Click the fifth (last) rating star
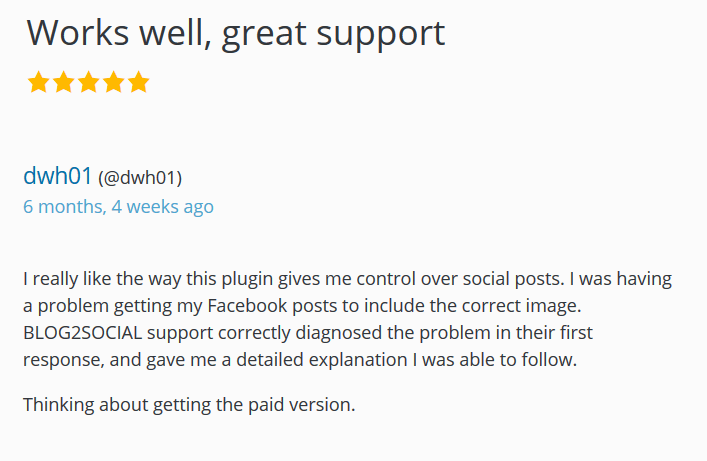 138,82
